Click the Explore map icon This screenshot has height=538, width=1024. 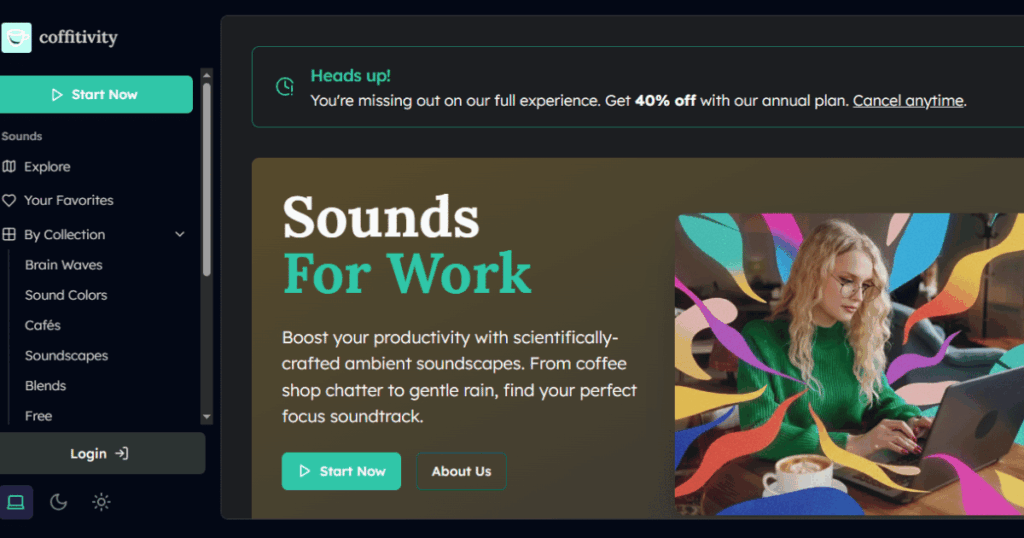point(9,167)
